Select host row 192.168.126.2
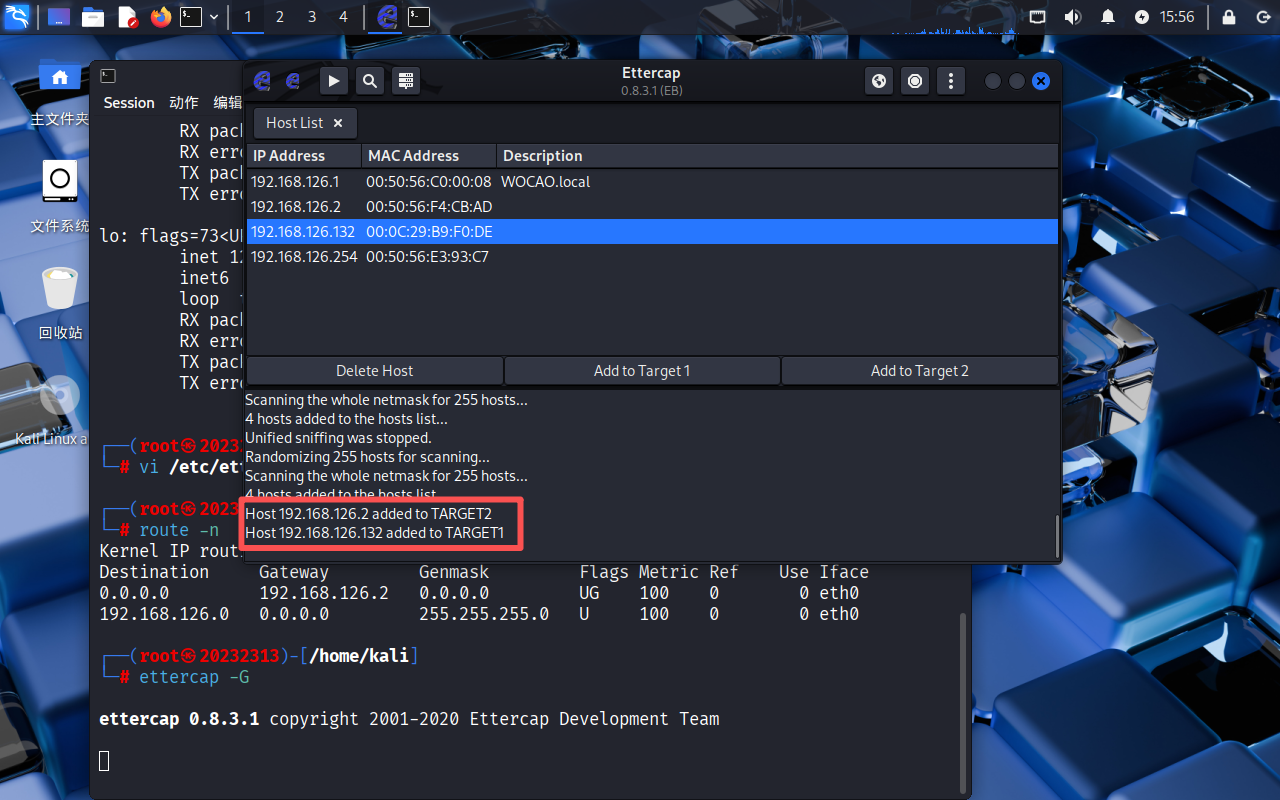The image size is (1280, 800). 652,207
